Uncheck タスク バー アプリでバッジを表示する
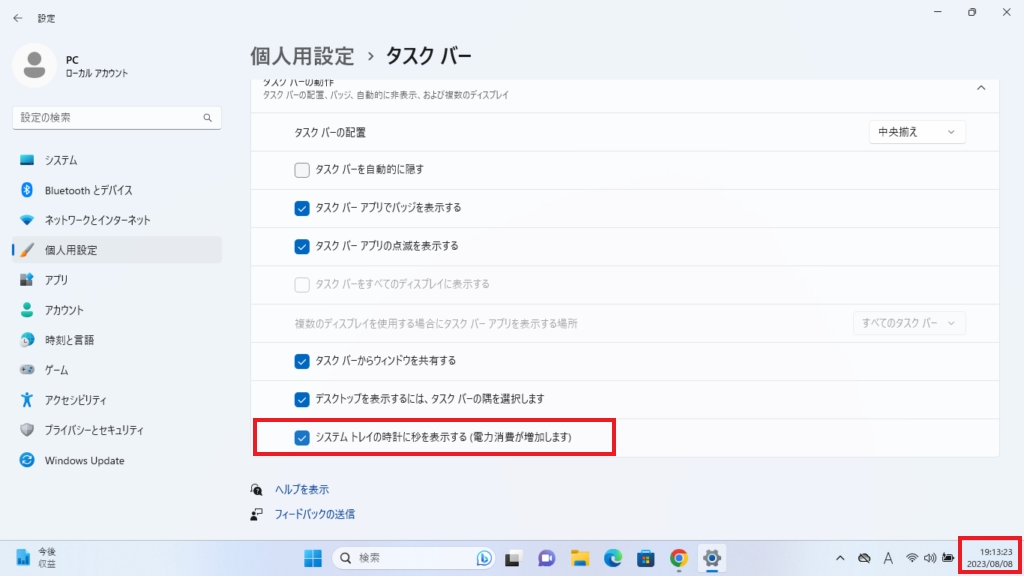 coord(302,208)
